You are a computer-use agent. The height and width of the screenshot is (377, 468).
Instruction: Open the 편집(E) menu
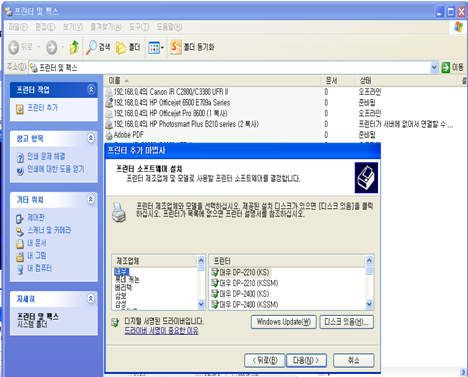(x=45, y=27)
